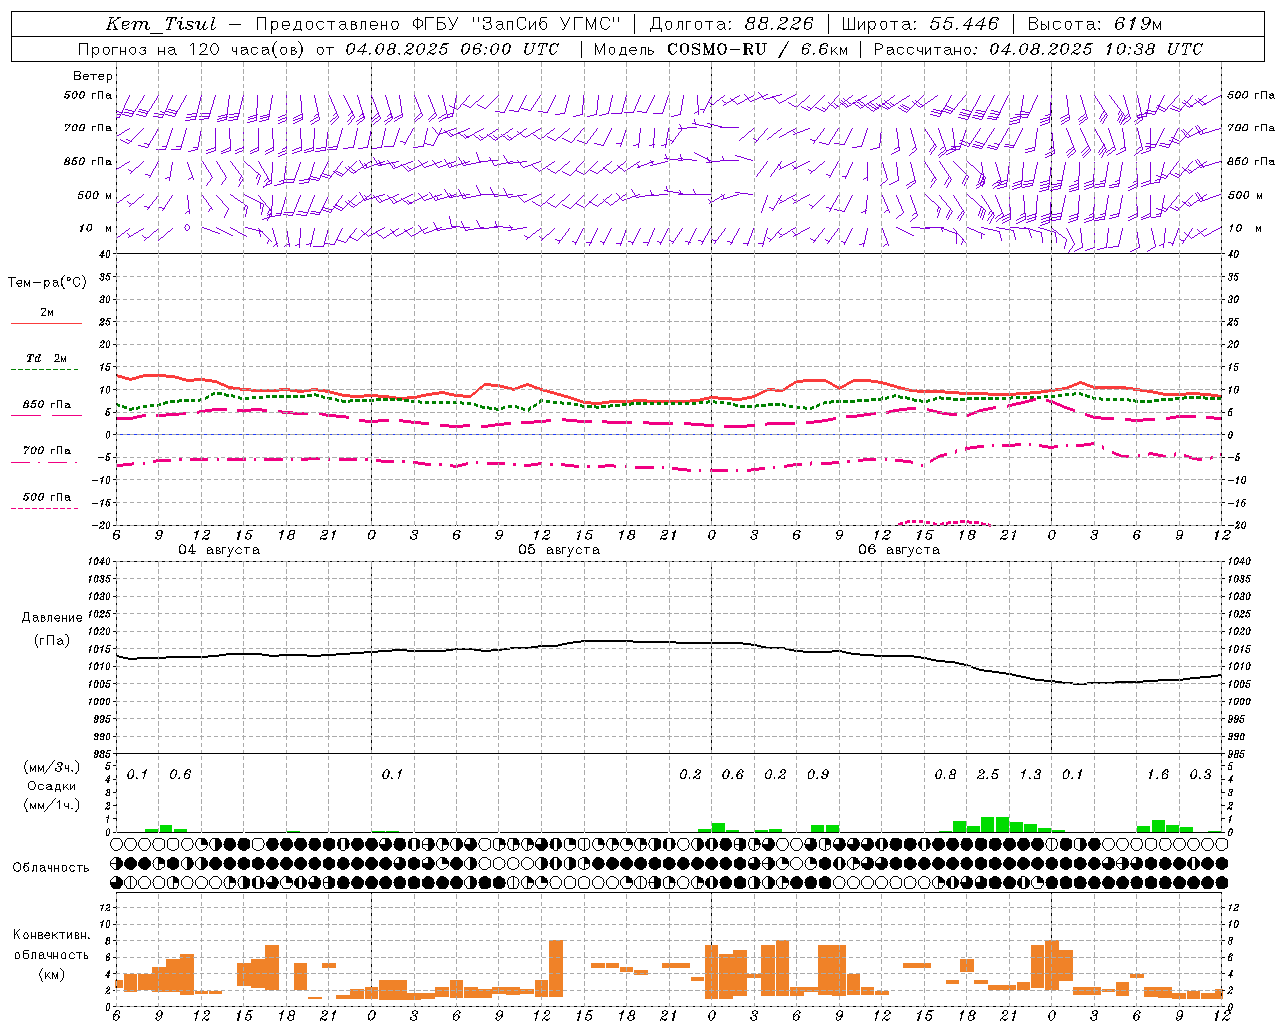Click the model label COSMO-RU / 6.6км
This screenshot has width=1280, height=1024.
757,49
